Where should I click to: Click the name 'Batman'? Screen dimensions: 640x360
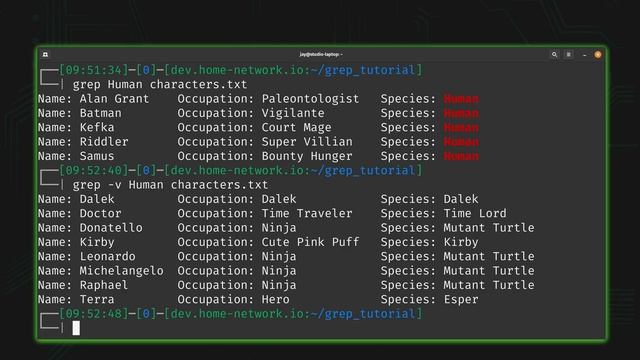pos(100,113)
